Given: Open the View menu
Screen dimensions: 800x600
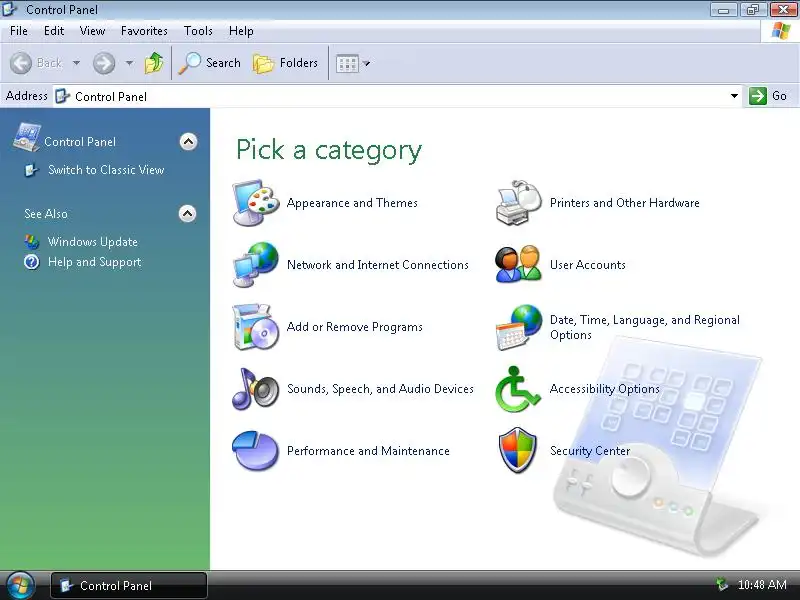Looking at the screenshot, I should pyautogui.click(x=92, y=31).
